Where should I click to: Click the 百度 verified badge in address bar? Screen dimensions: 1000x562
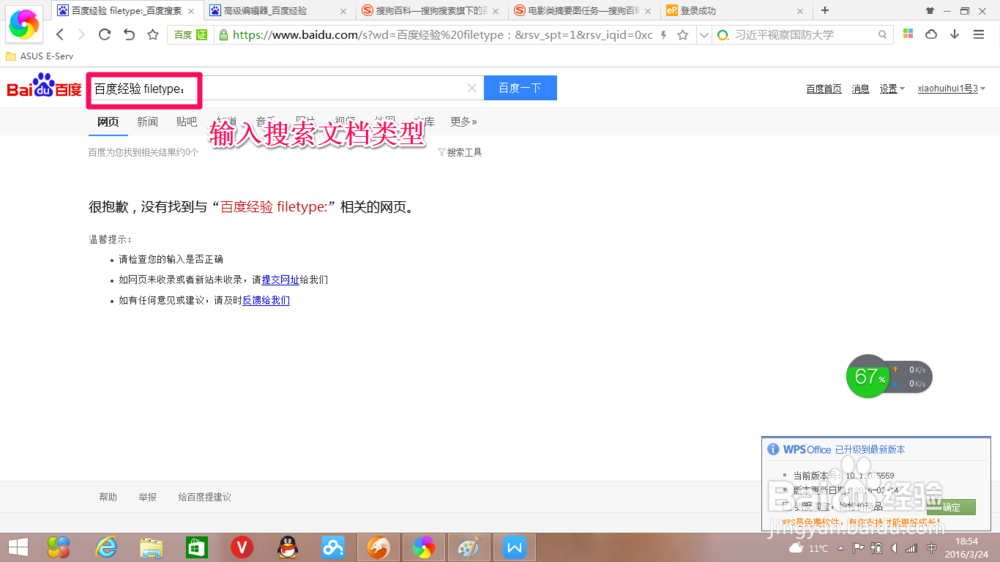[x=190, y=35]
